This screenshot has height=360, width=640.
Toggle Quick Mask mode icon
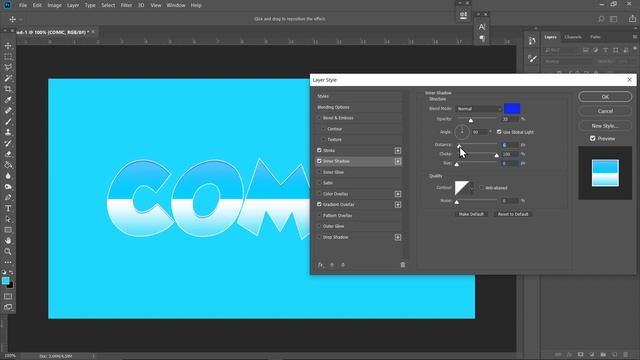click(x=8, y=296)
